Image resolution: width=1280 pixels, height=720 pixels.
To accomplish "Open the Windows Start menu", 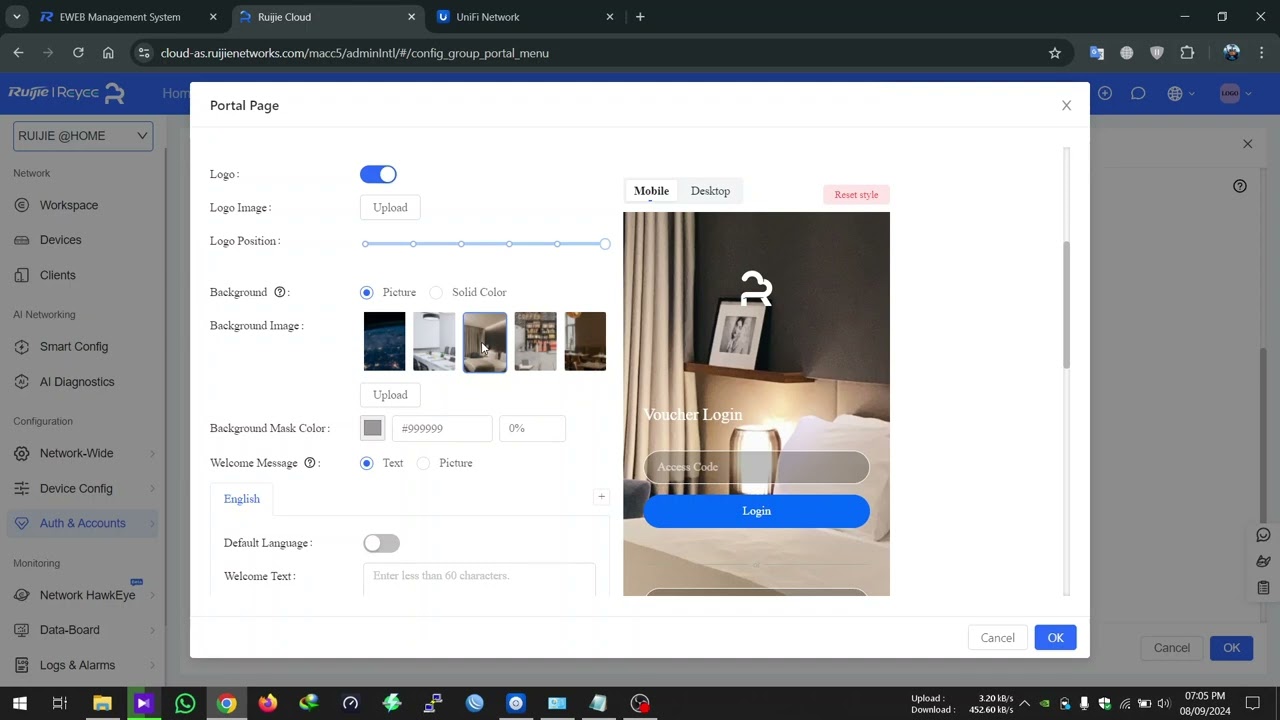I will coord(19,703).
